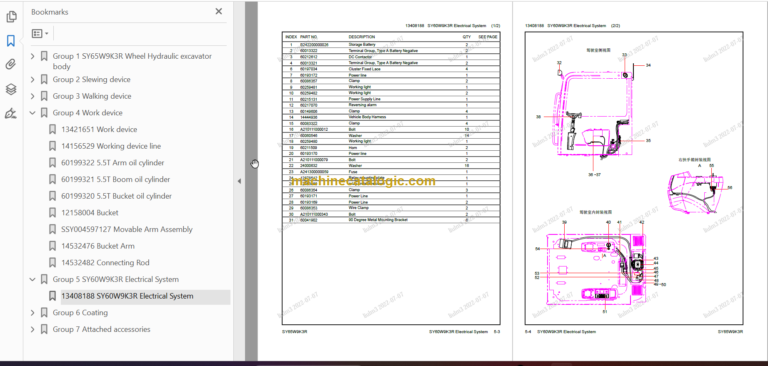Click the Bookmarks panel title
Image resolution: width=768 pixels, height=366 pixels.
[50, 12]
